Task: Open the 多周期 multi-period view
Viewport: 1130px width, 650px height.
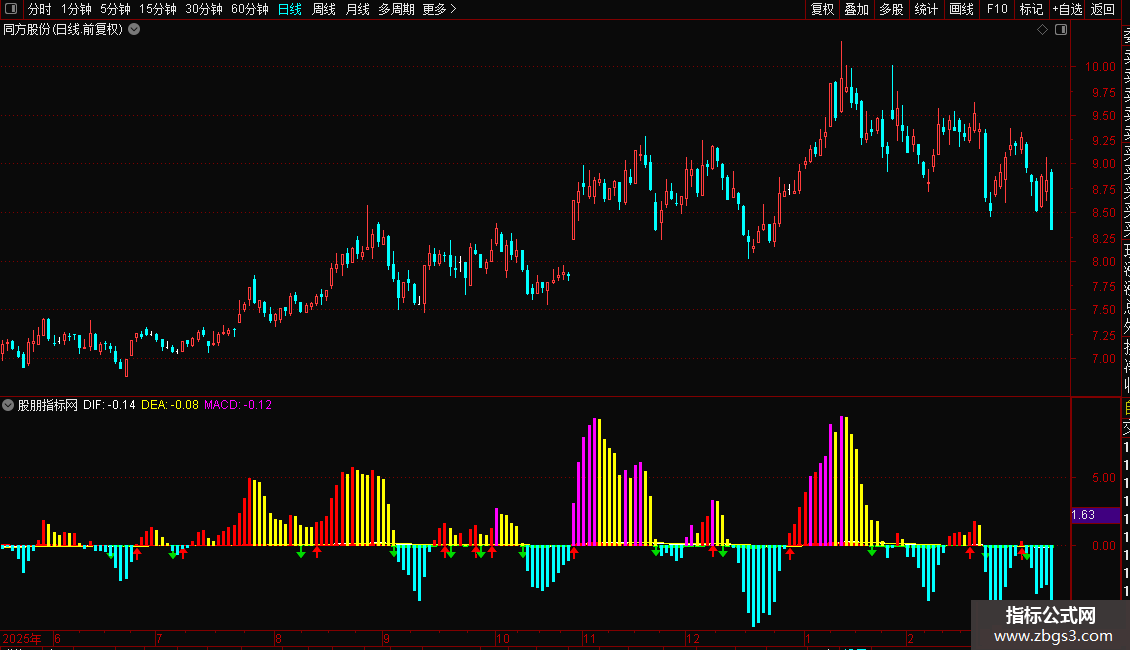Action: [396, 9]
